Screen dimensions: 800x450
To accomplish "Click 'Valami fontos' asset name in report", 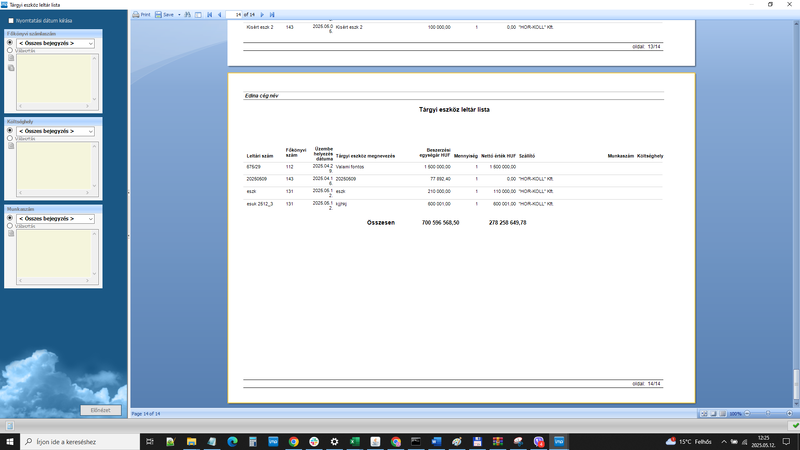I will (x=350, y=167).
